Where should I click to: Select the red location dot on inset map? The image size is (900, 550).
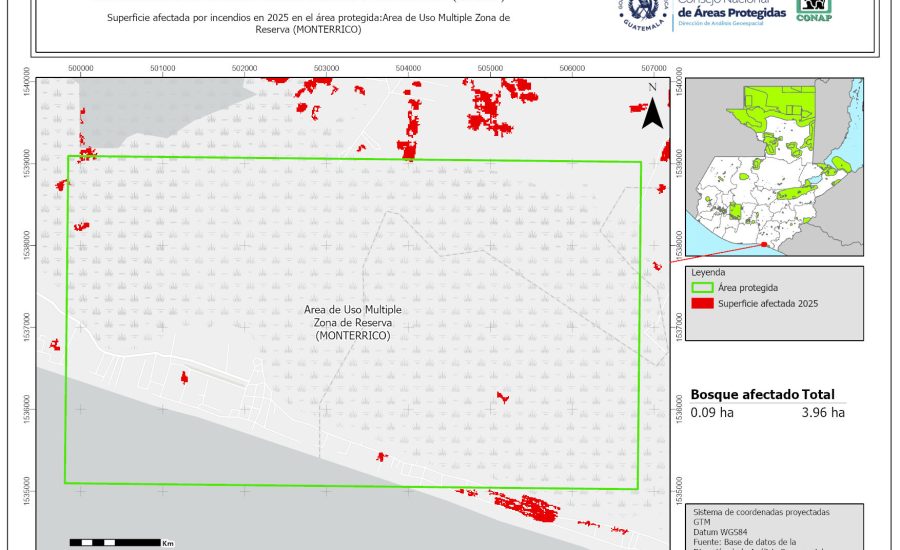pyautogui.click(x=763, y=245)
